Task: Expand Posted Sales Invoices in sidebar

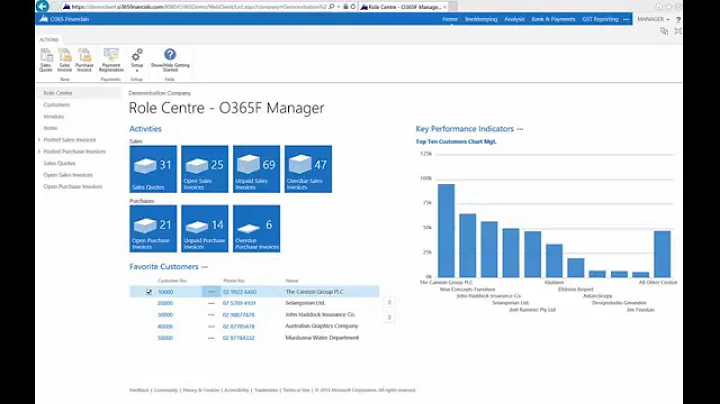Action: pyautogui.click(x=39, y=140)
